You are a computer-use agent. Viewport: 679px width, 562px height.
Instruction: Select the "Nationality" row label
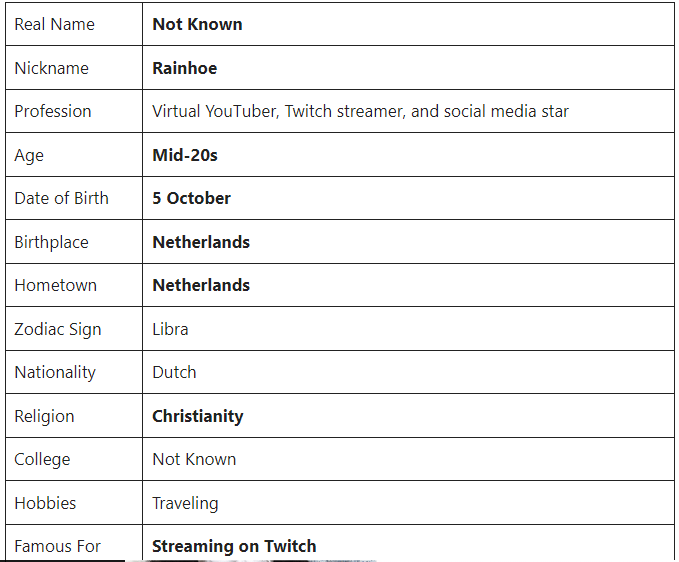(x=55, y=372)
